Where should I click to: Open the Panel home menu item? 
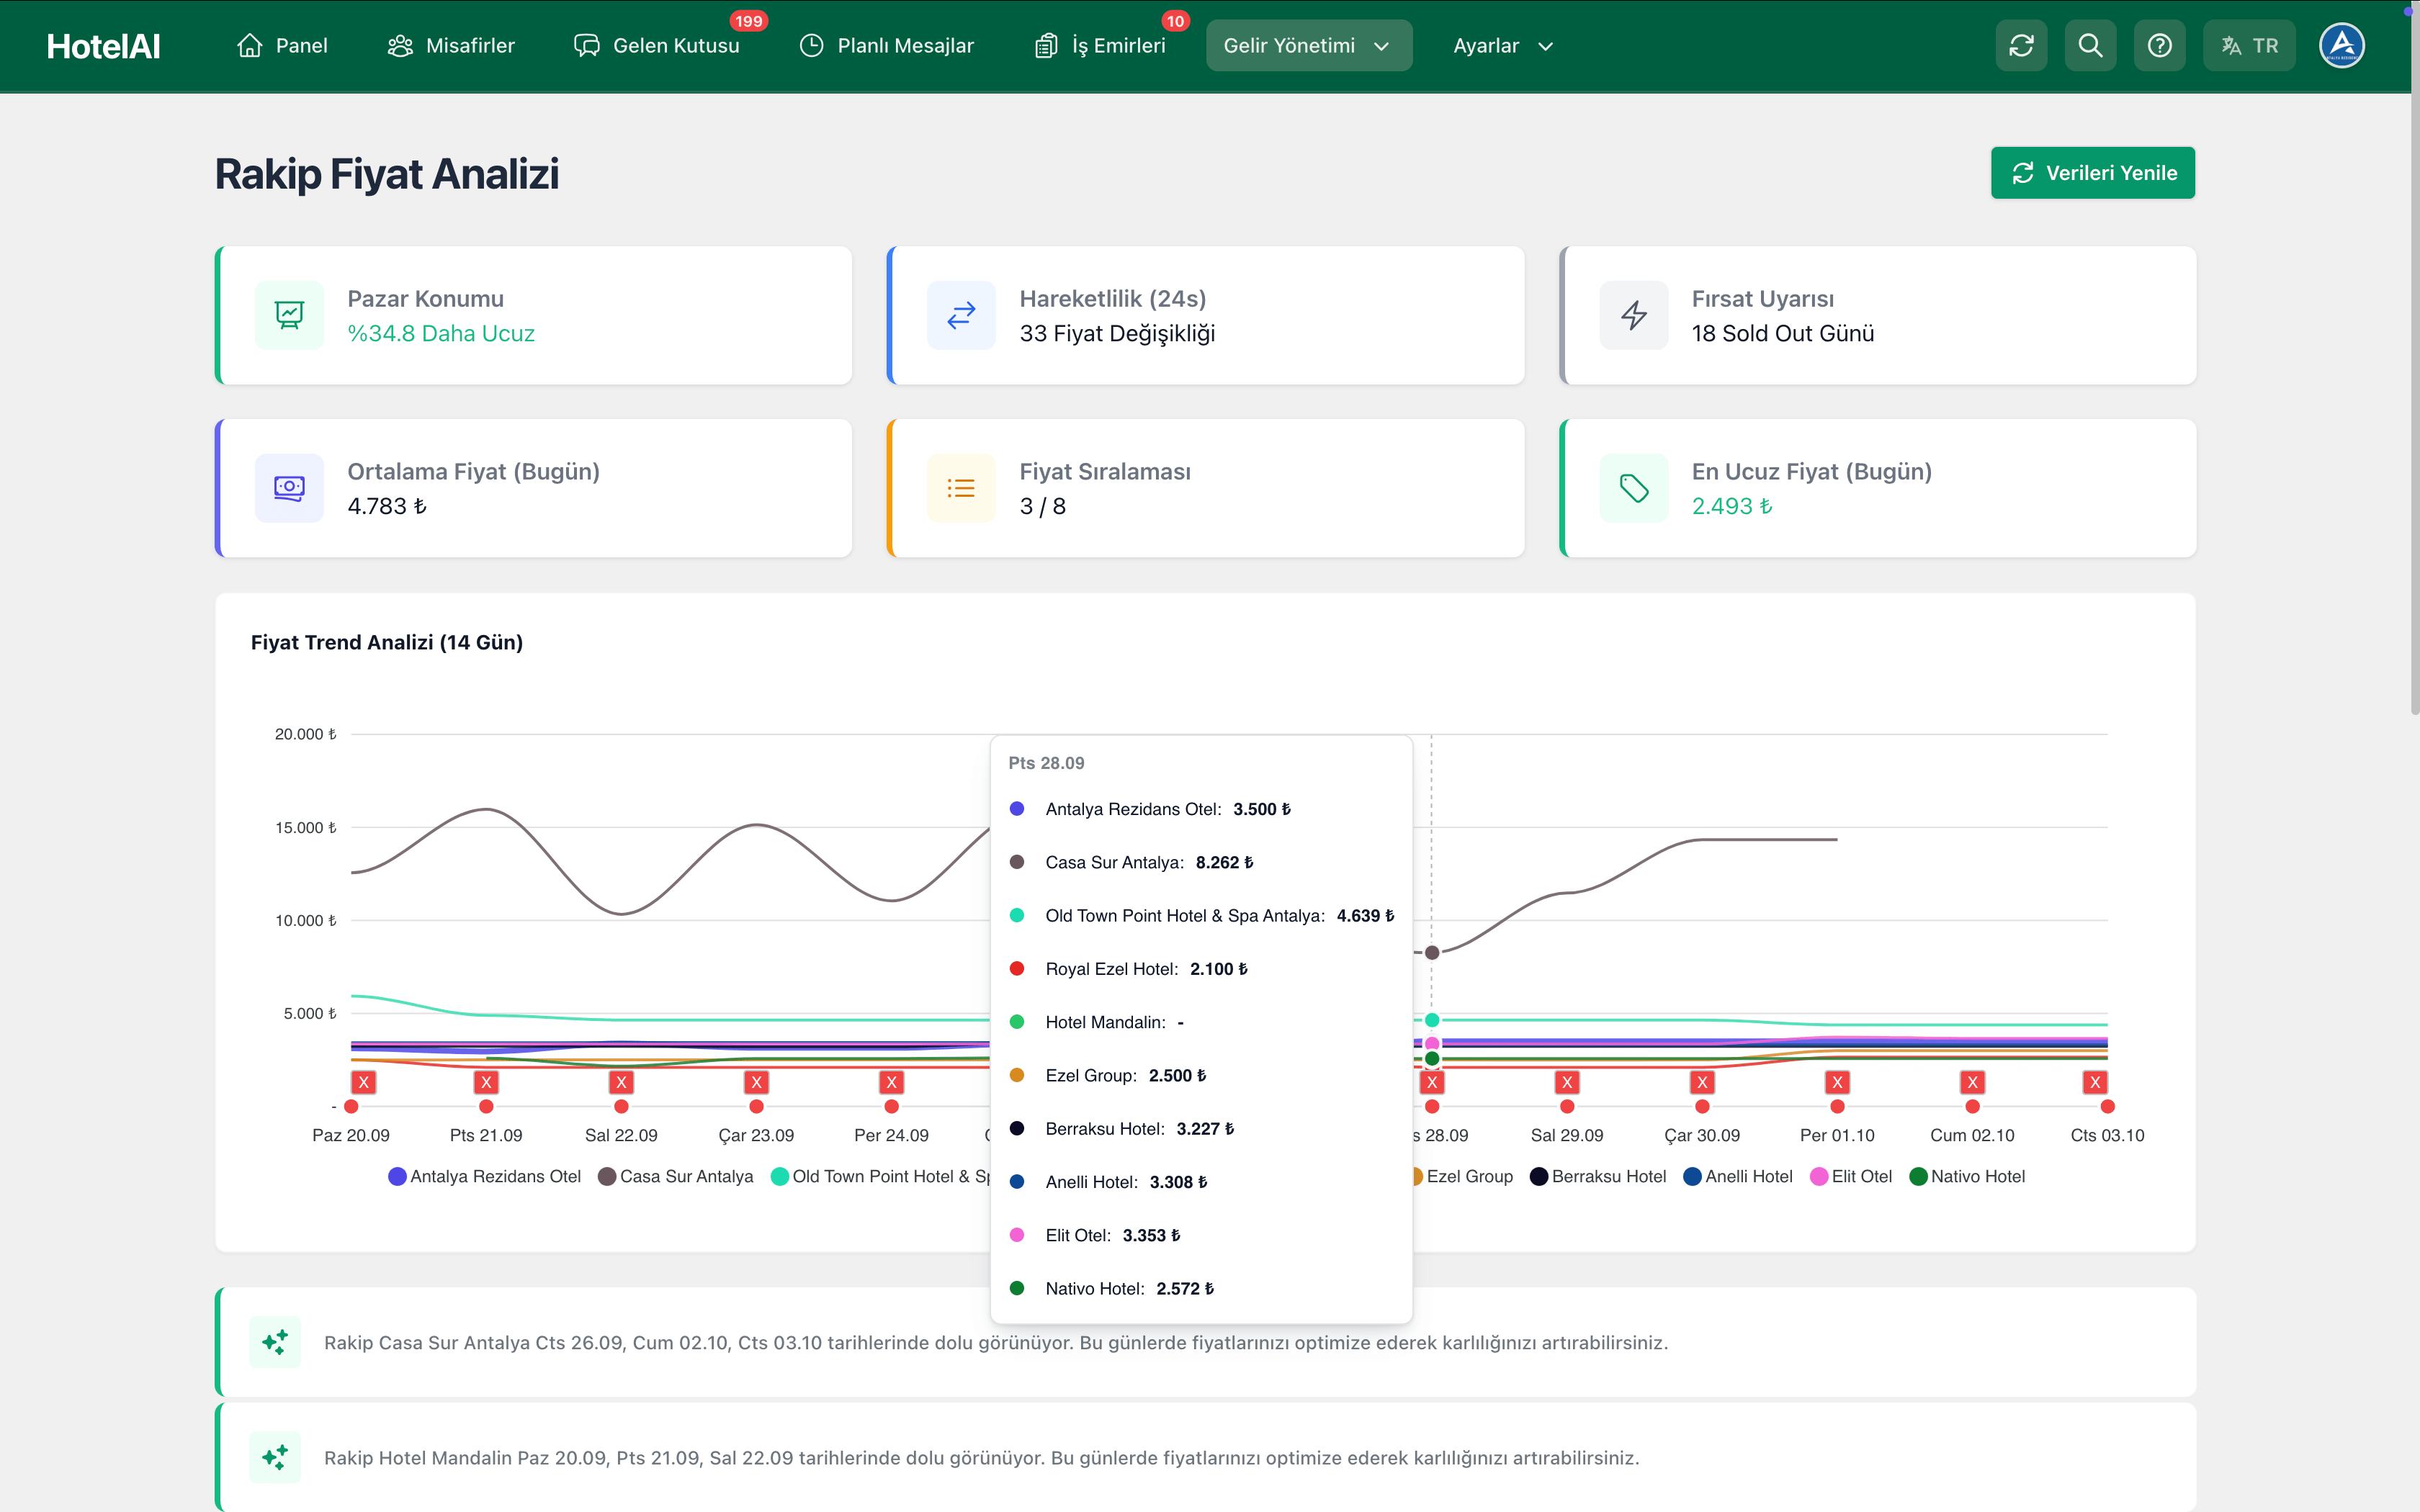point(282,46)
